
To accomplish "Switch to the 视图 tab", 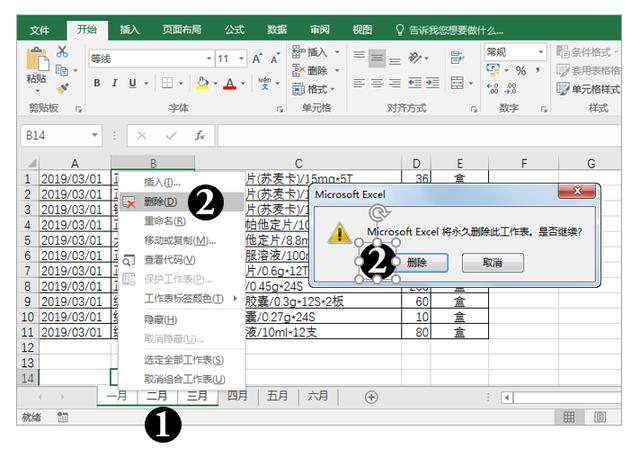I will (x=362, y=30).
